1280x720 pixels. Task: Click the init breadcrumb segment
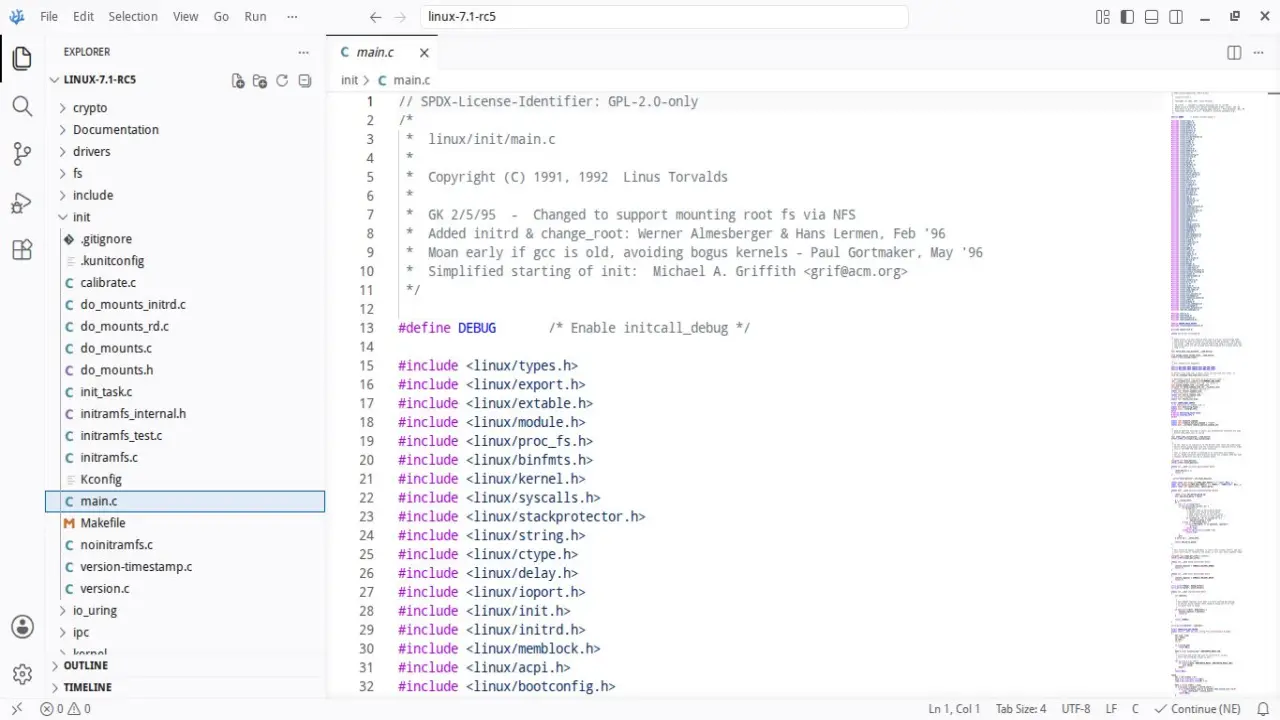point(349,80)
